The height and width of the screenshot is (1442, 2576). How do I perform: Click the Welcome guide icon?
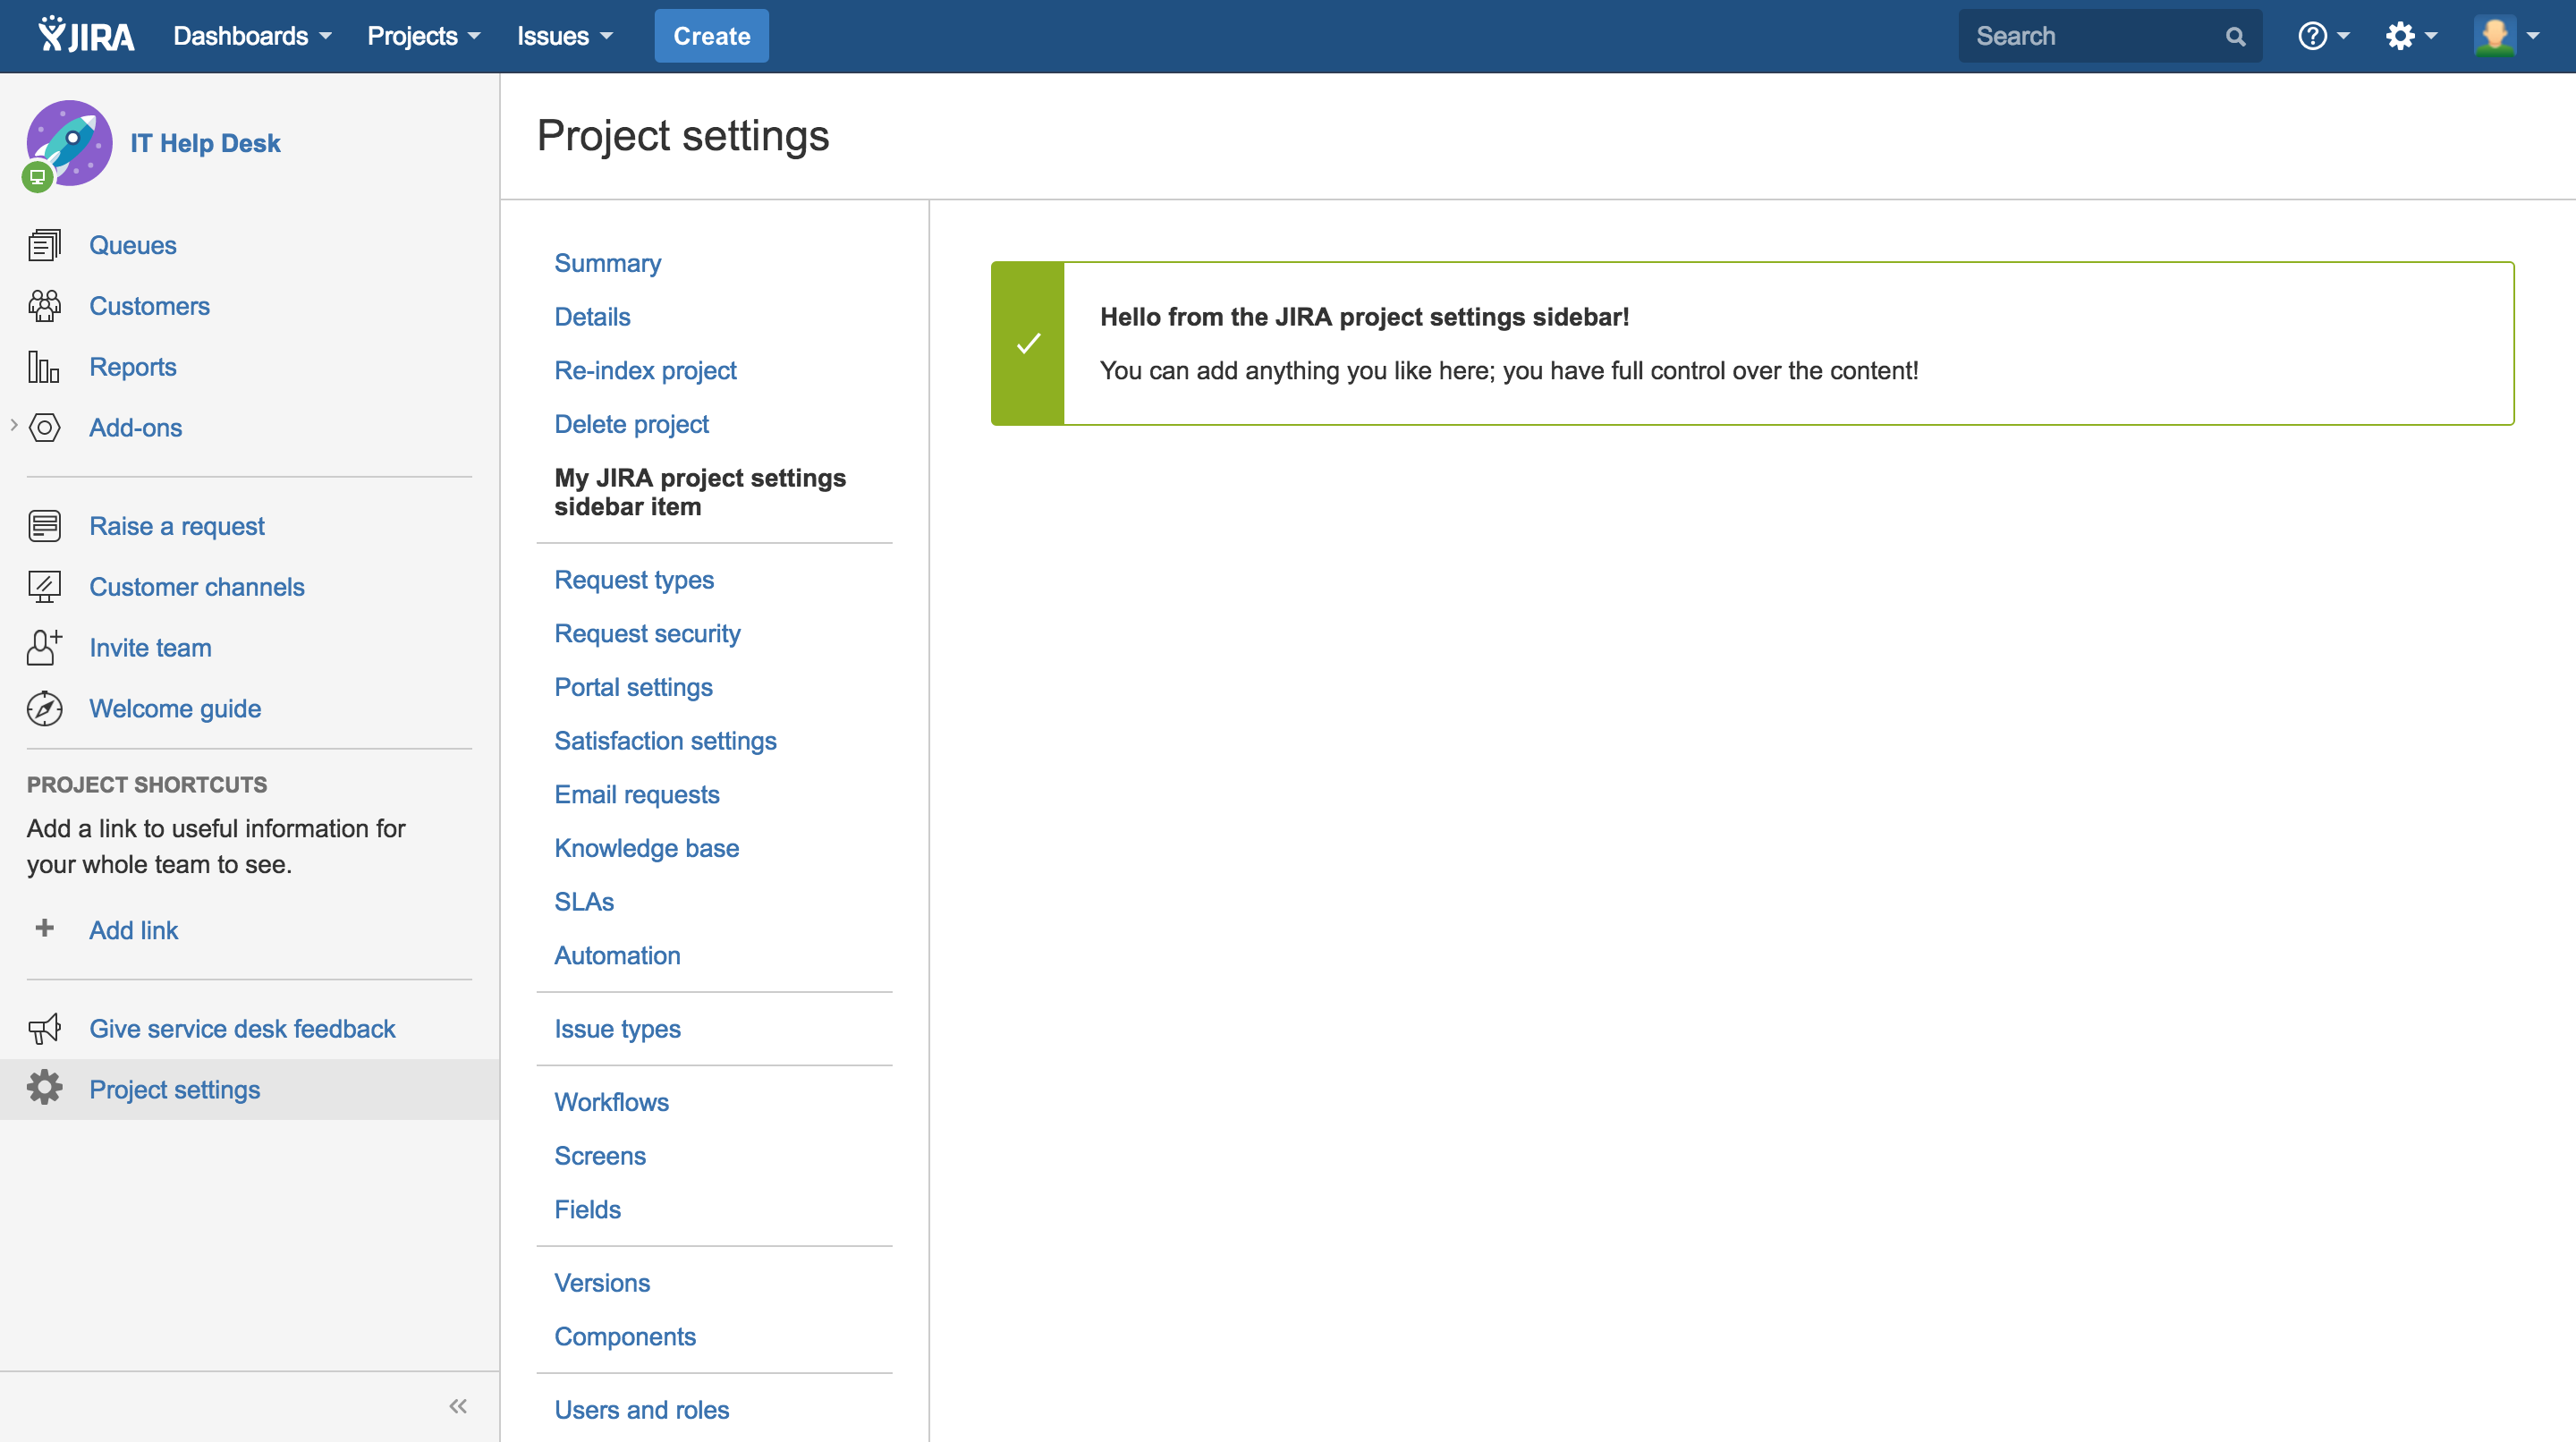[46, 708]
